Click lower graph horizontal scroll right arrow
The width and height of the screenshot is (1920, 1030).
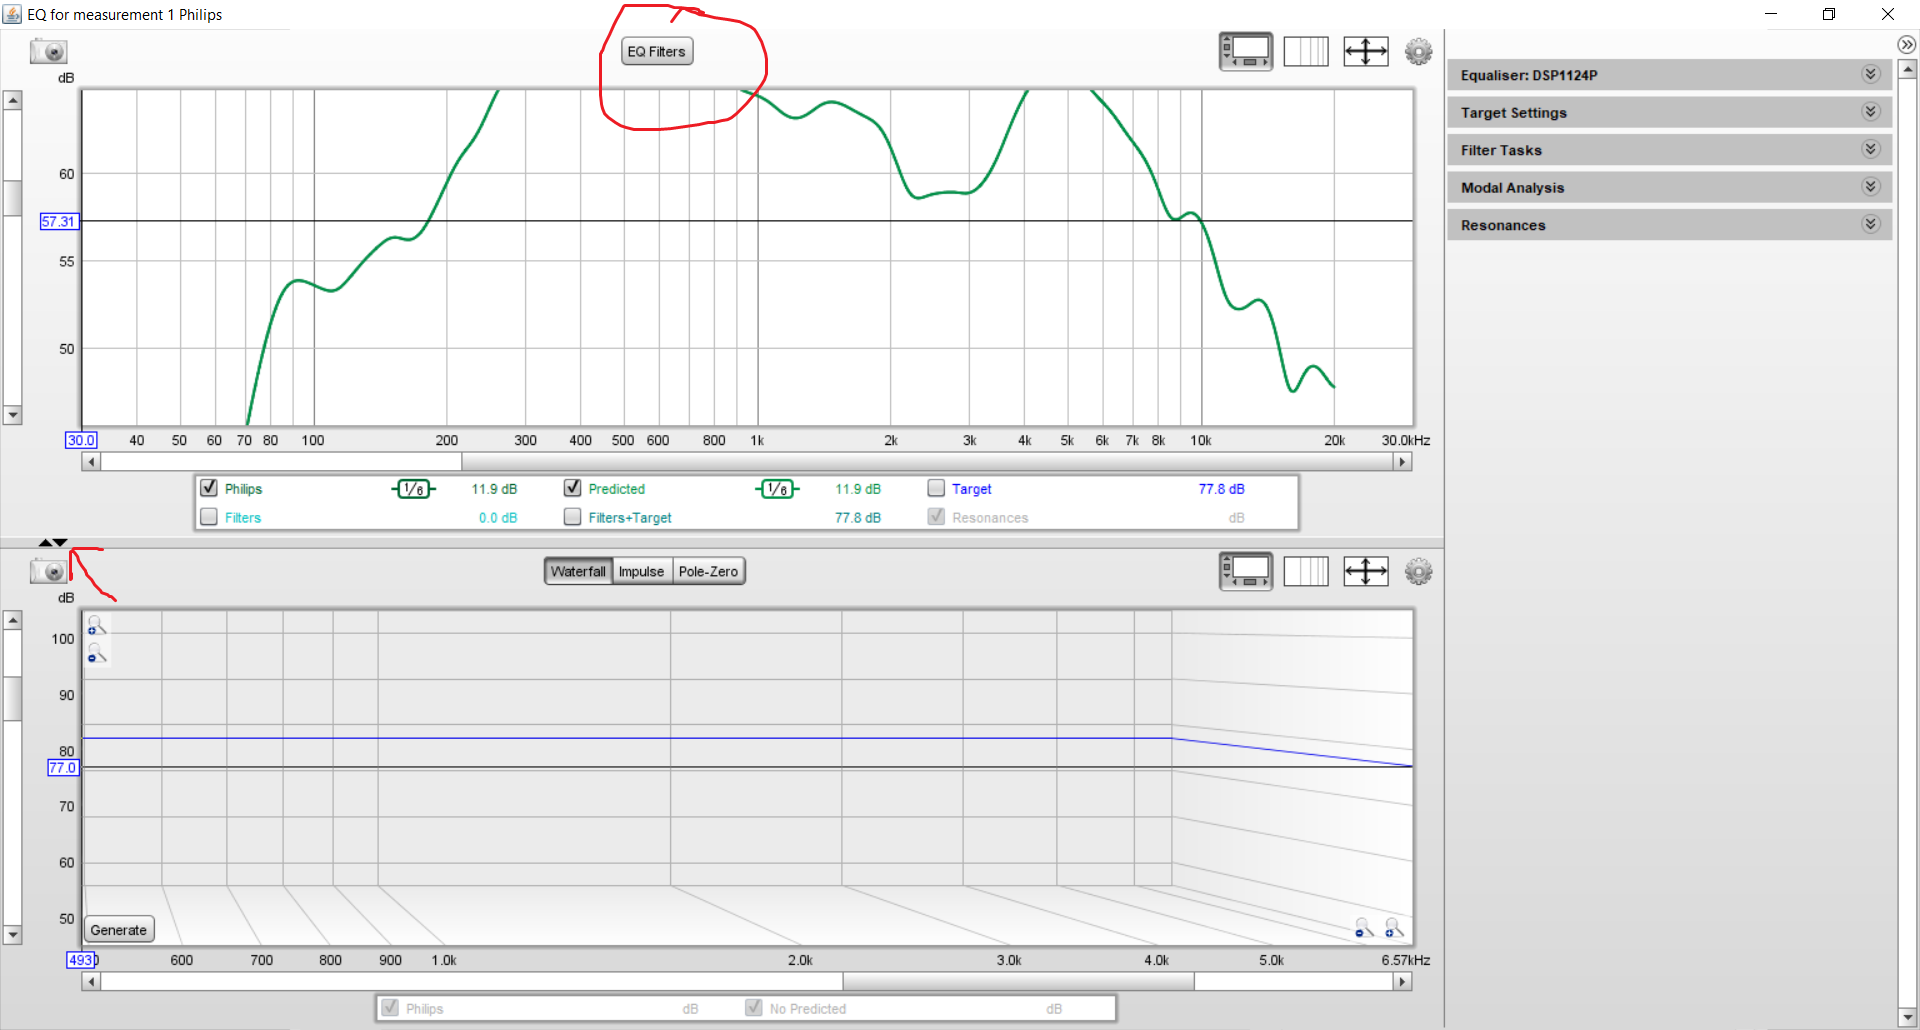(x=1403, y=982)
